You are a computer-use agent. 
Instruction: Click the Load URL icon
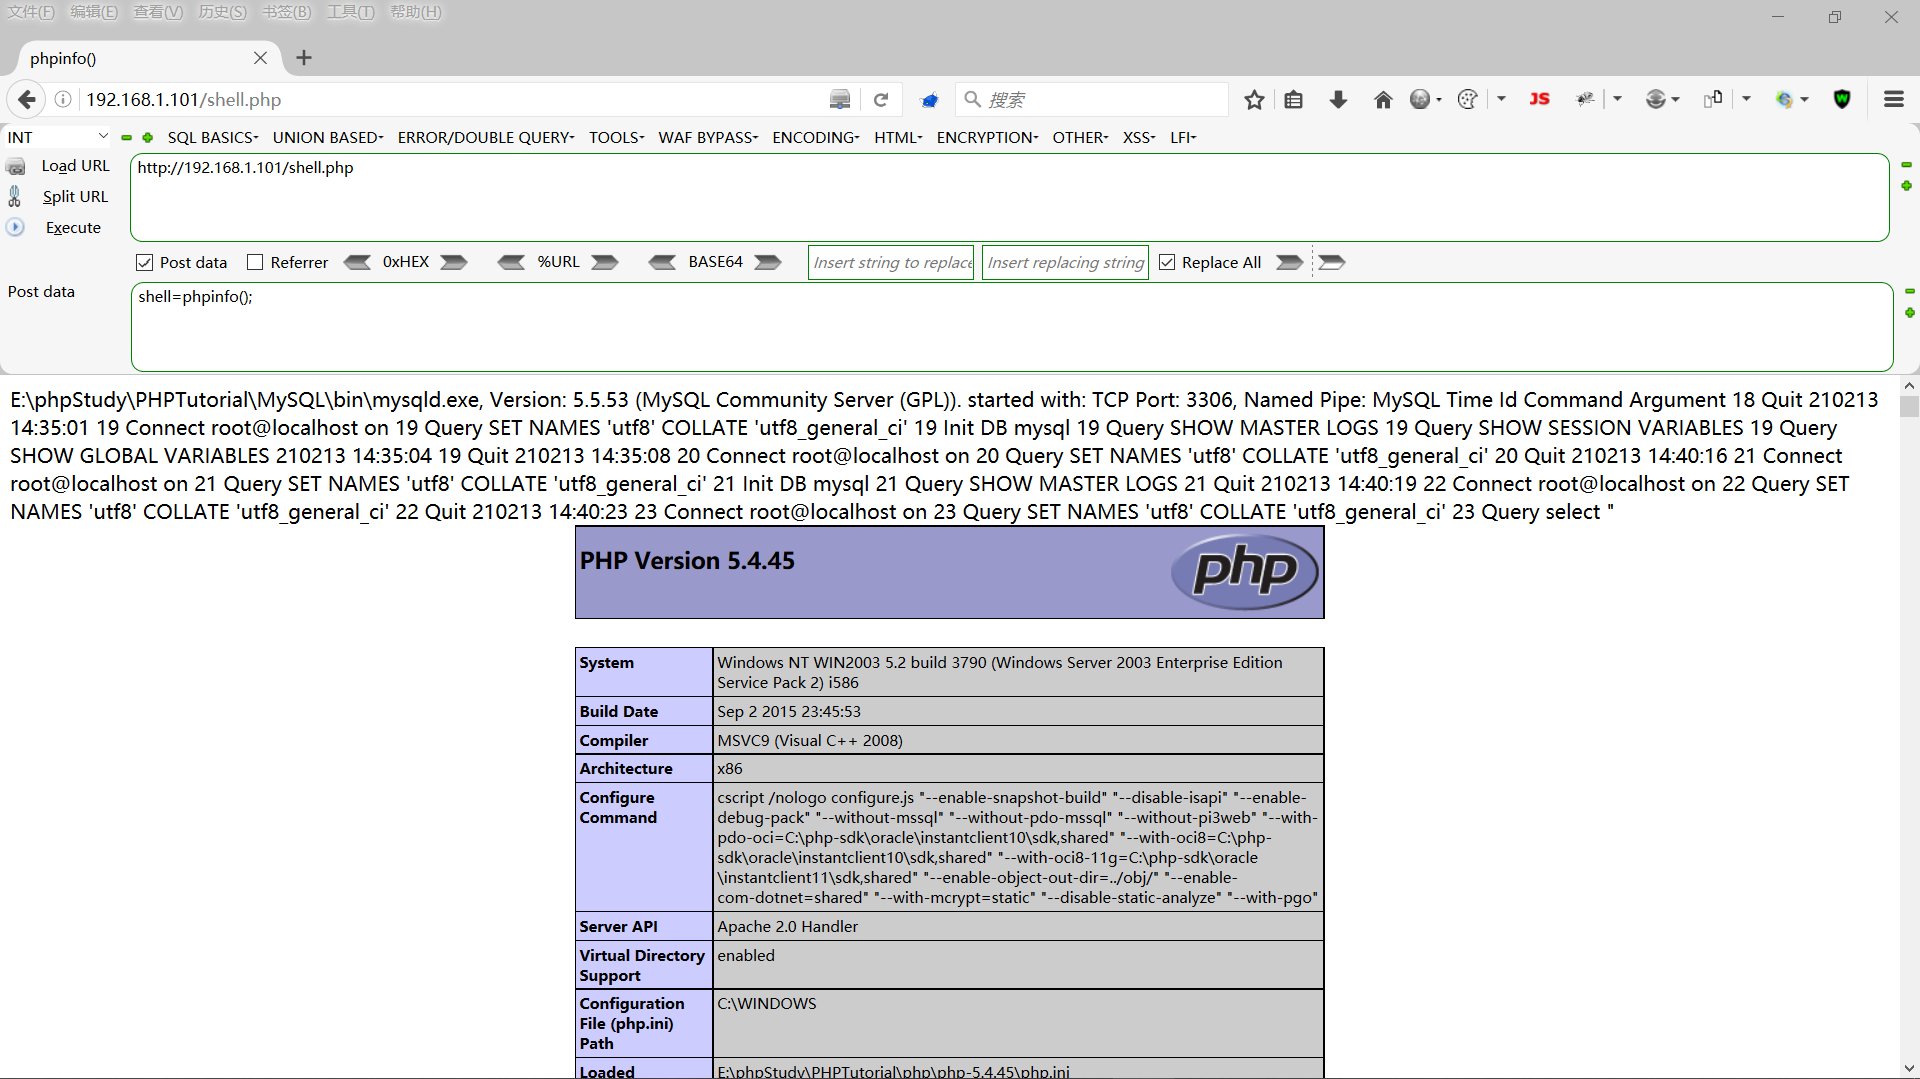[16, 166]
